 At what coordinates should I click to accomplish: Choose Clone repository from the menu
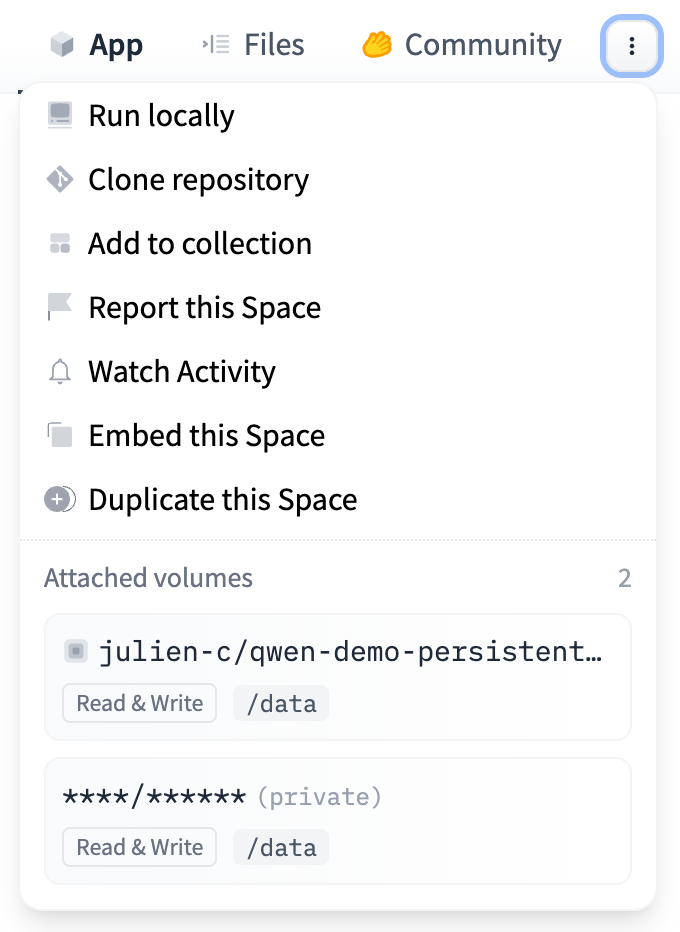tap(198, 180)
